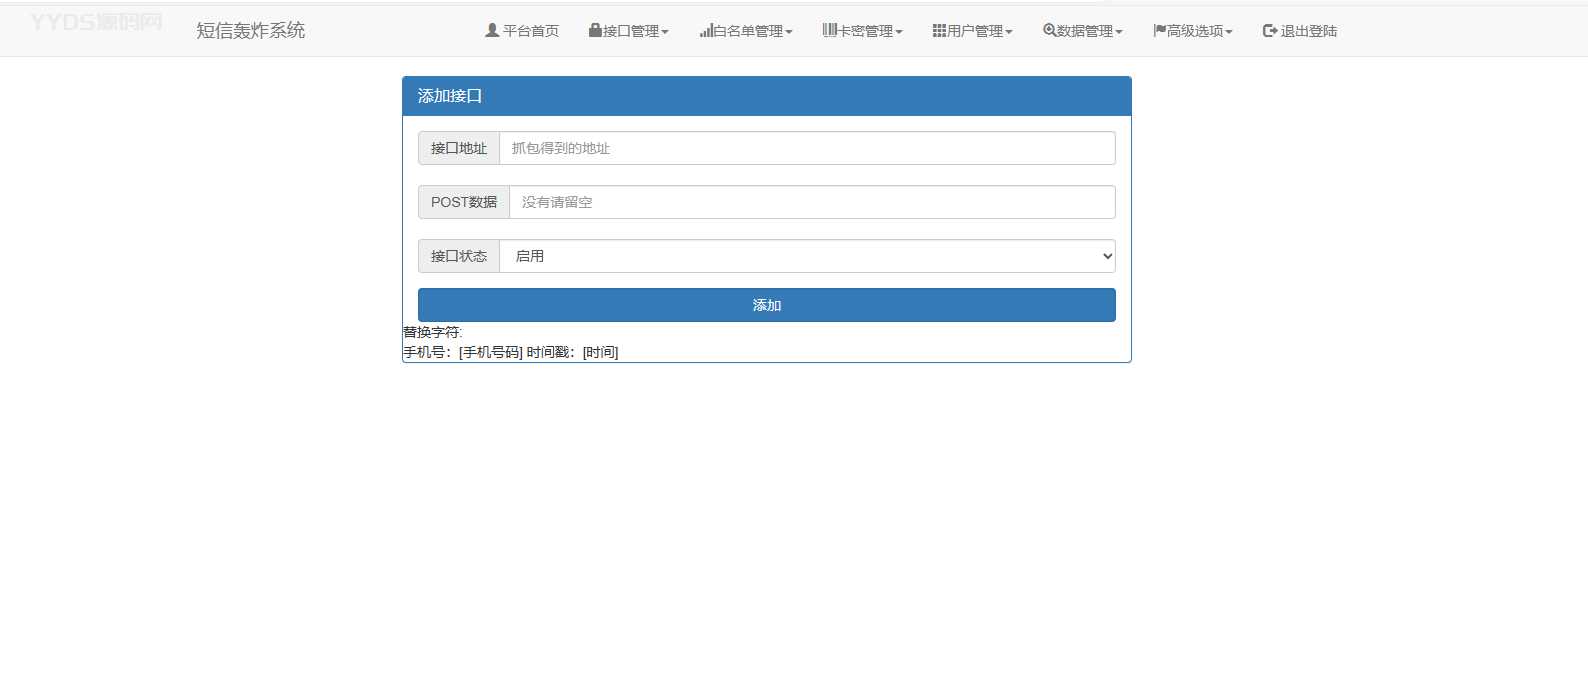The width and height of the screenshot is (1588, 677).
Task: Click the user icon beside 平台首页
Action: [x=492, y=31]
